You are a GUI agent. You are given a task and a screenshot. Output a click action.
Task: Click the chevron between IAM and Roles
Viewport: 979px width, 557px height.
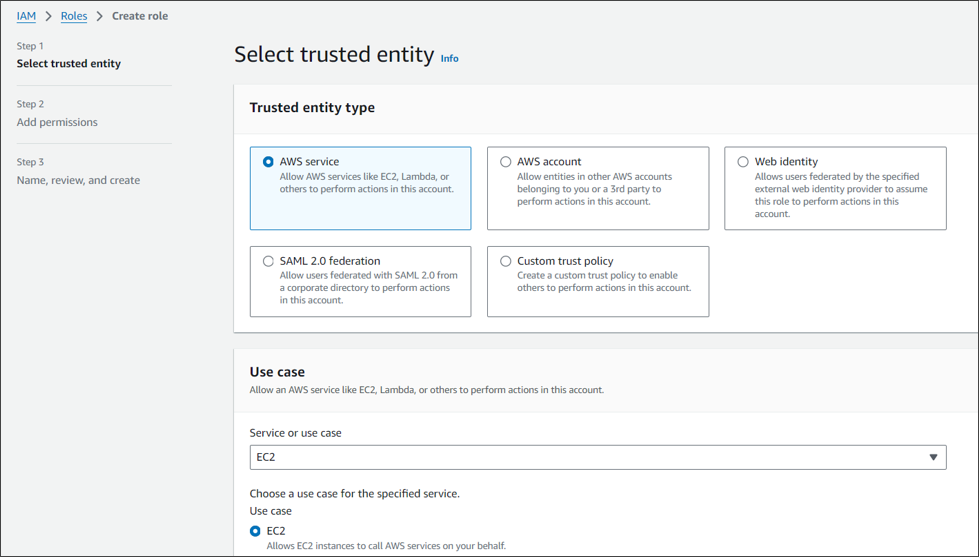pos(48,16)
